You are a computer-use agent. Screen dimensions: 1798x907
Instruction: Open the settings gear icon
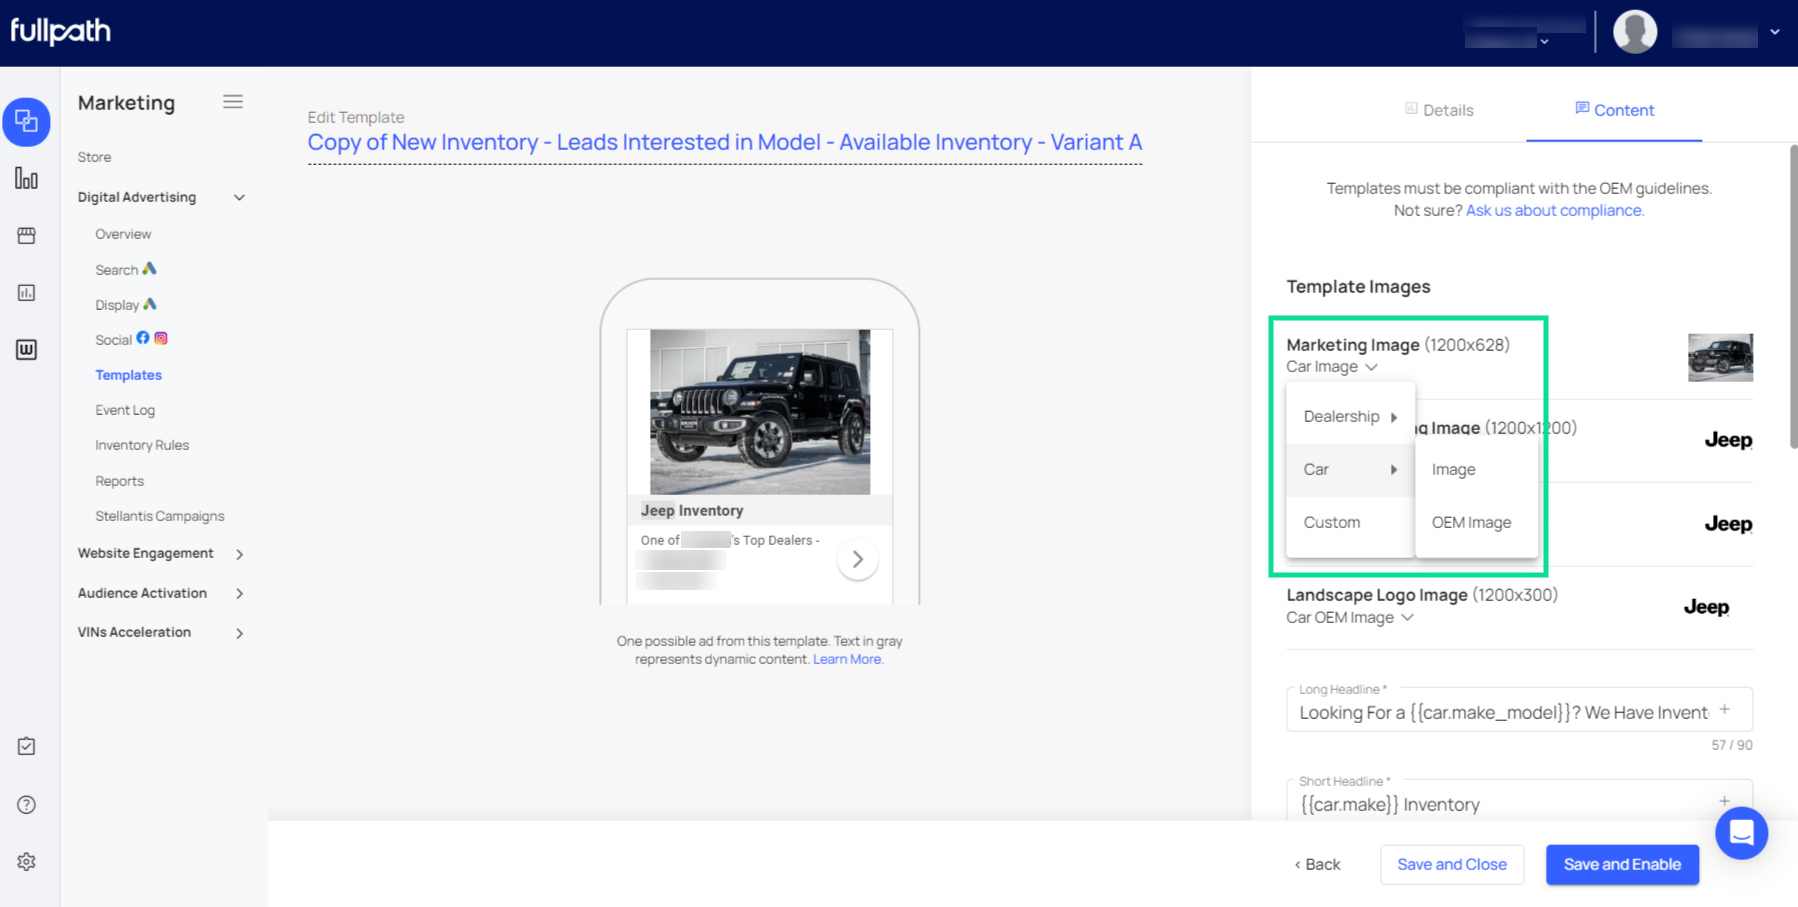[27, 861]
